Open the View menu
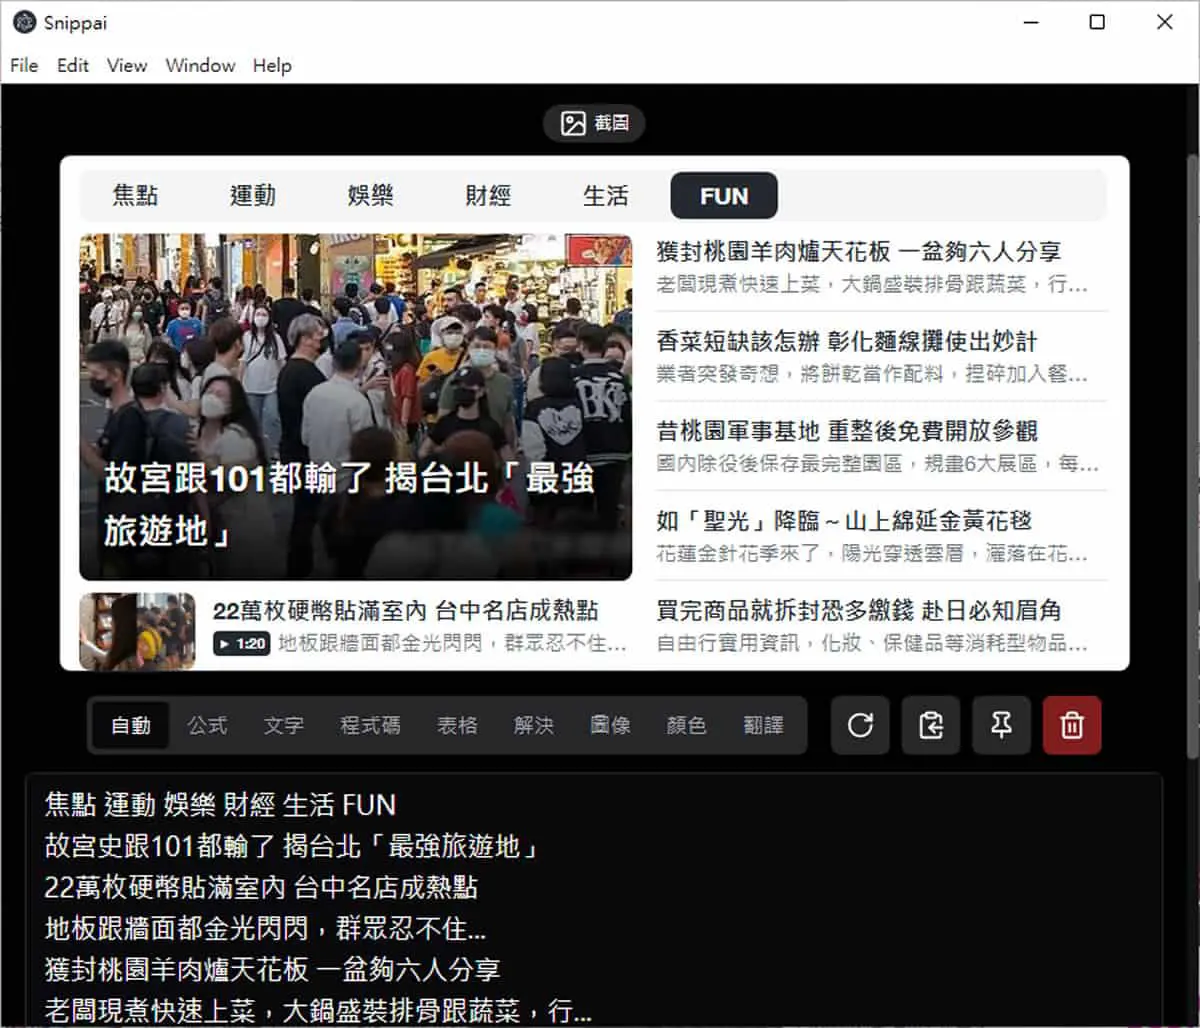 click(x=127, y=65)
